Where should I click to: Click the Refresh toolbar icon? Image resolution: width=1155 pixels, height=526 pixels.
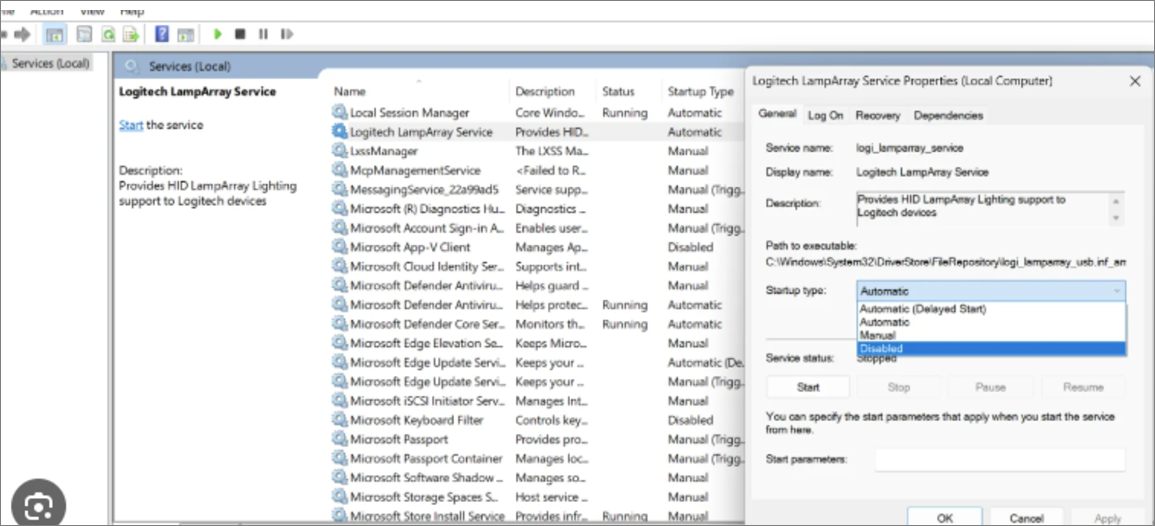coord(107,34)
